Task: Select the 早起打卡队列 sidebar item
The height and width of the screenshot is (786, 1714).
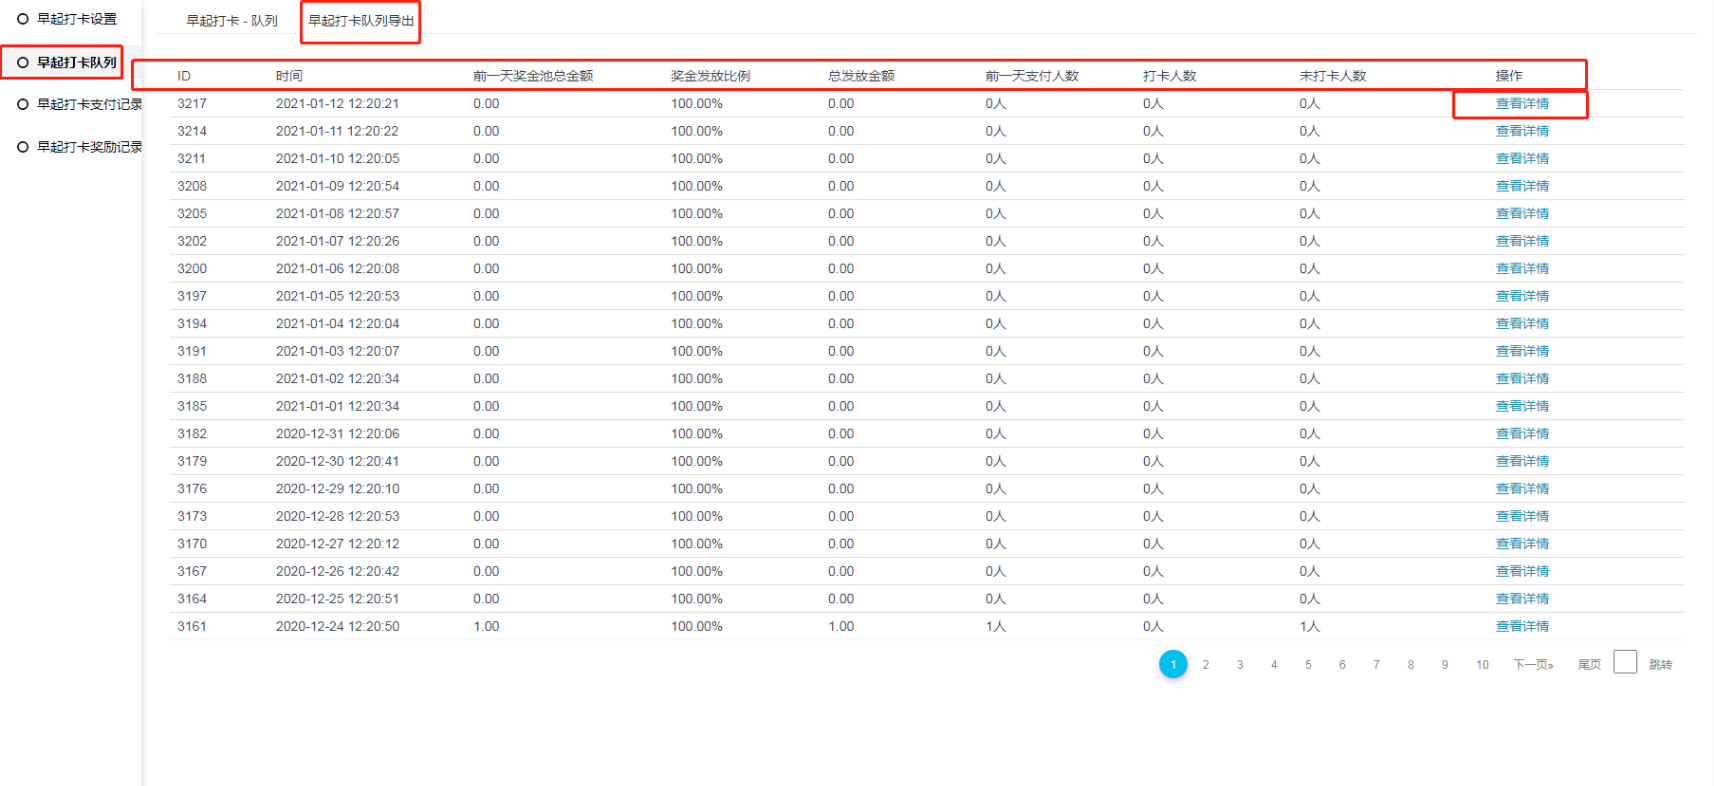Action: coord(76,62)
